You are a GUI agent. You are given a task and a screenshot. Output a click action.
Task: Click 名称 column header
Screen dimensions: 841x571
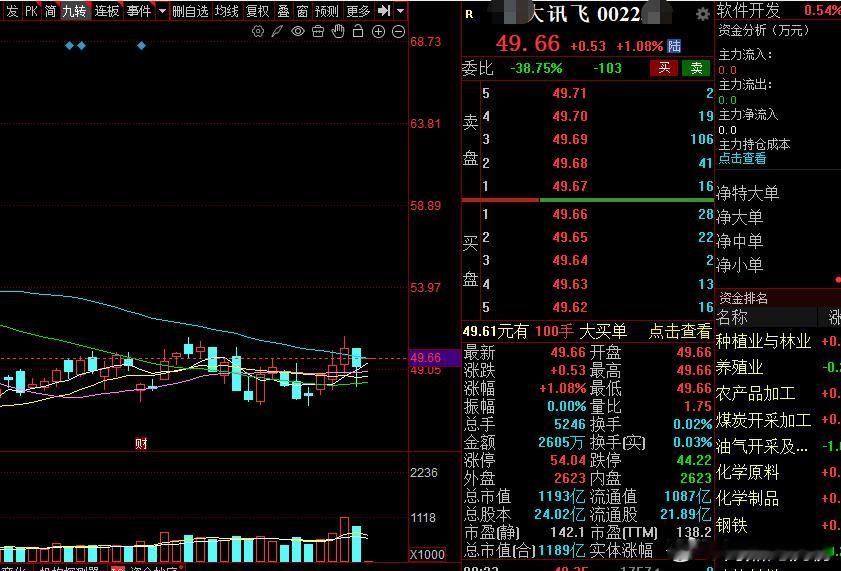pos(732,317)
